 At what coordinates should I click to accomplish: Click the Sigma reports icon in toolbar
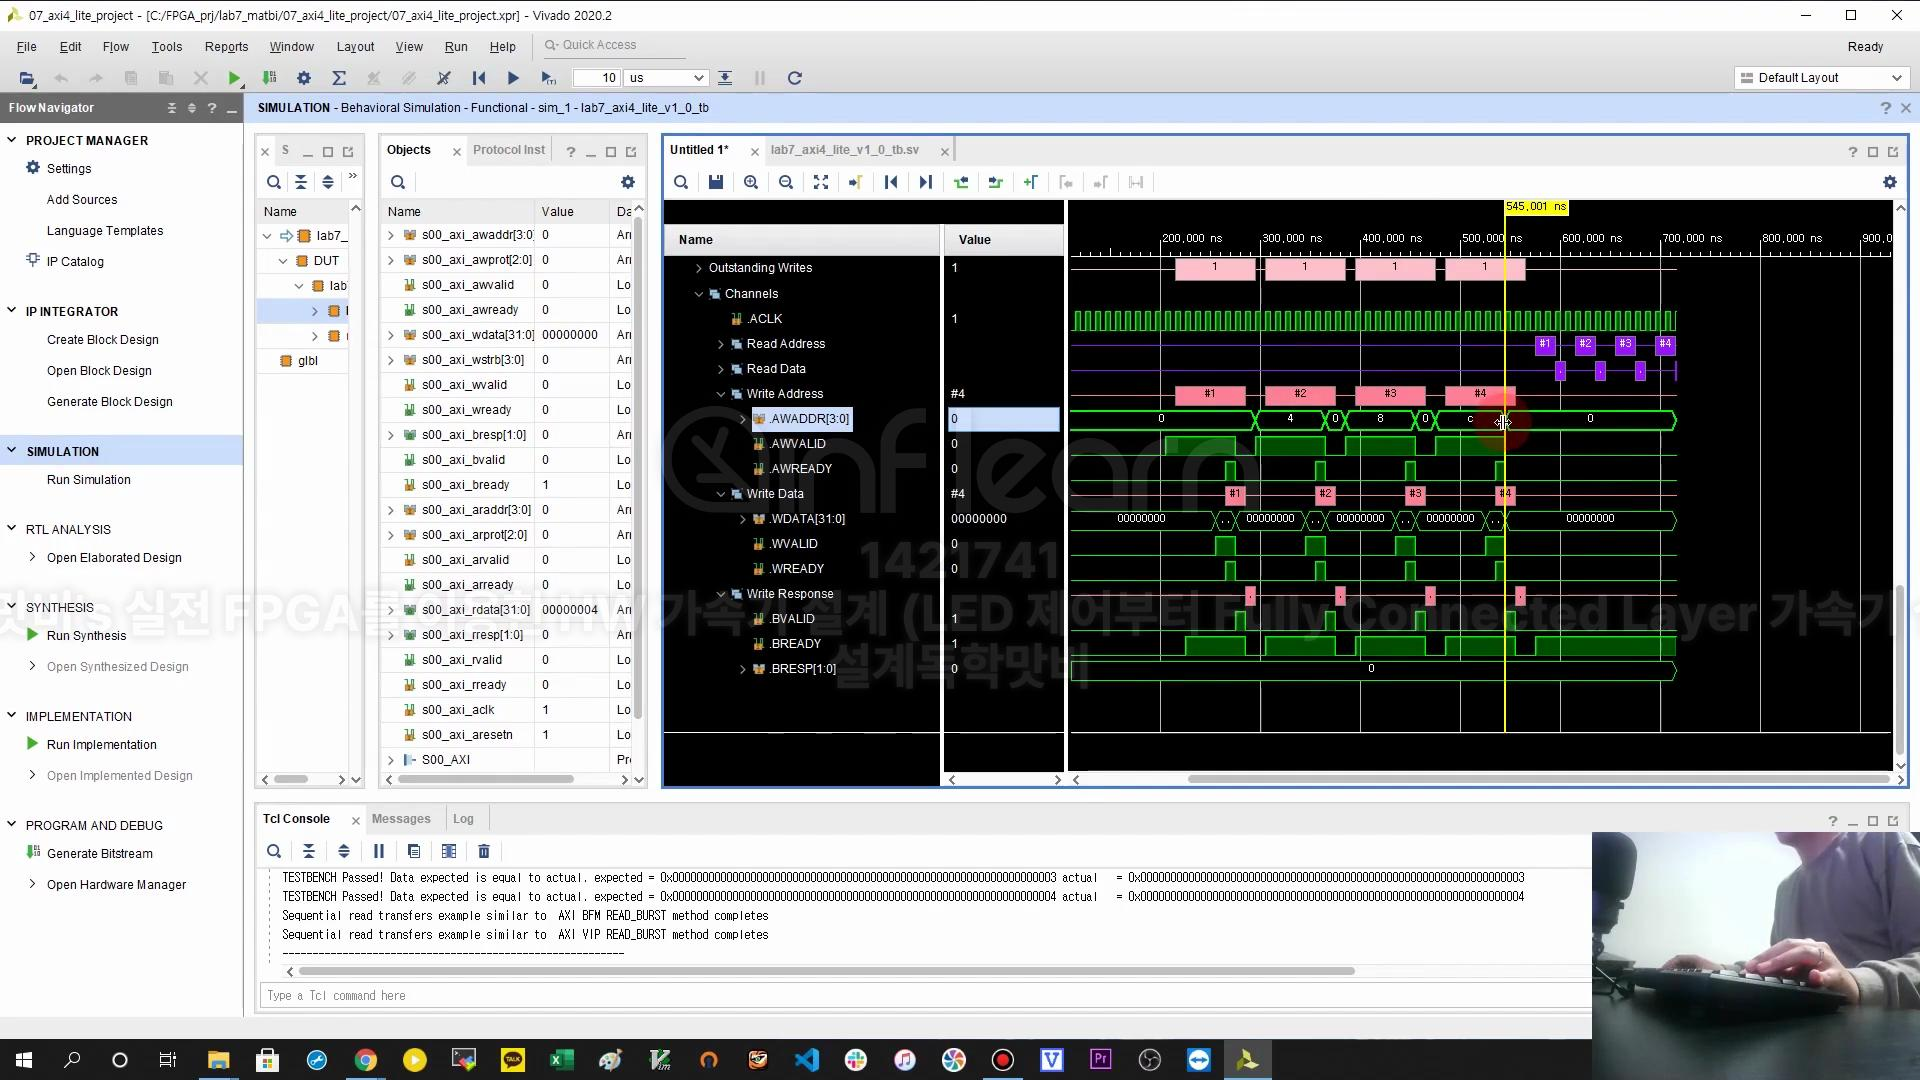[339, 78]
